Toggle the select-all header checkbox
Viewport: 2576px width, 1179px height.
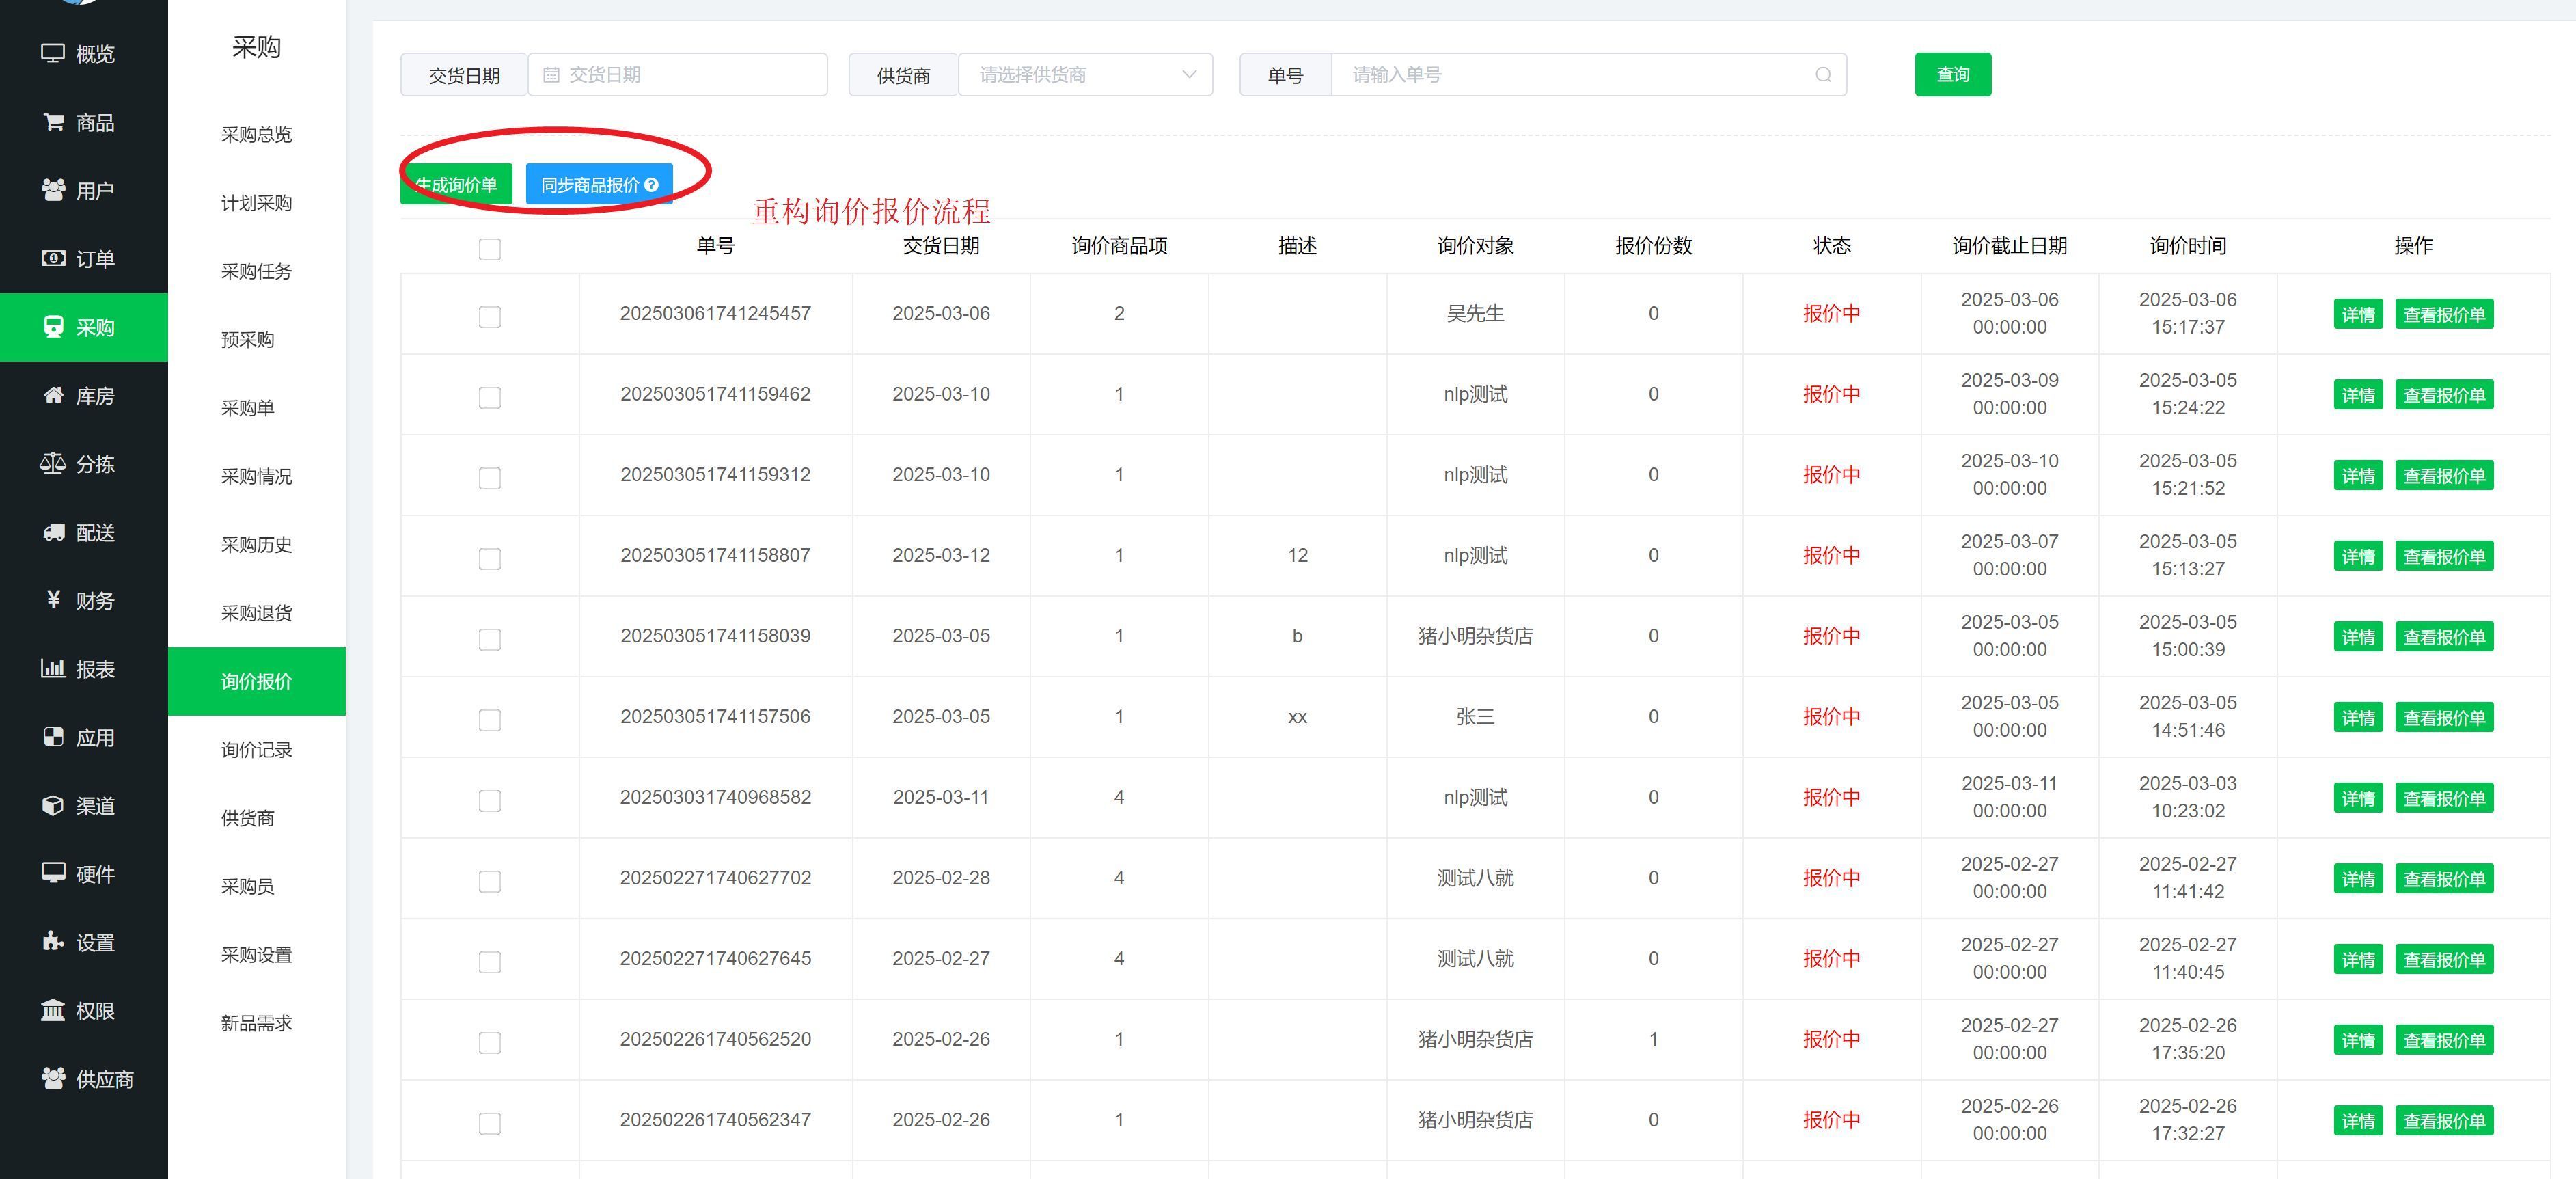[489, 249]
